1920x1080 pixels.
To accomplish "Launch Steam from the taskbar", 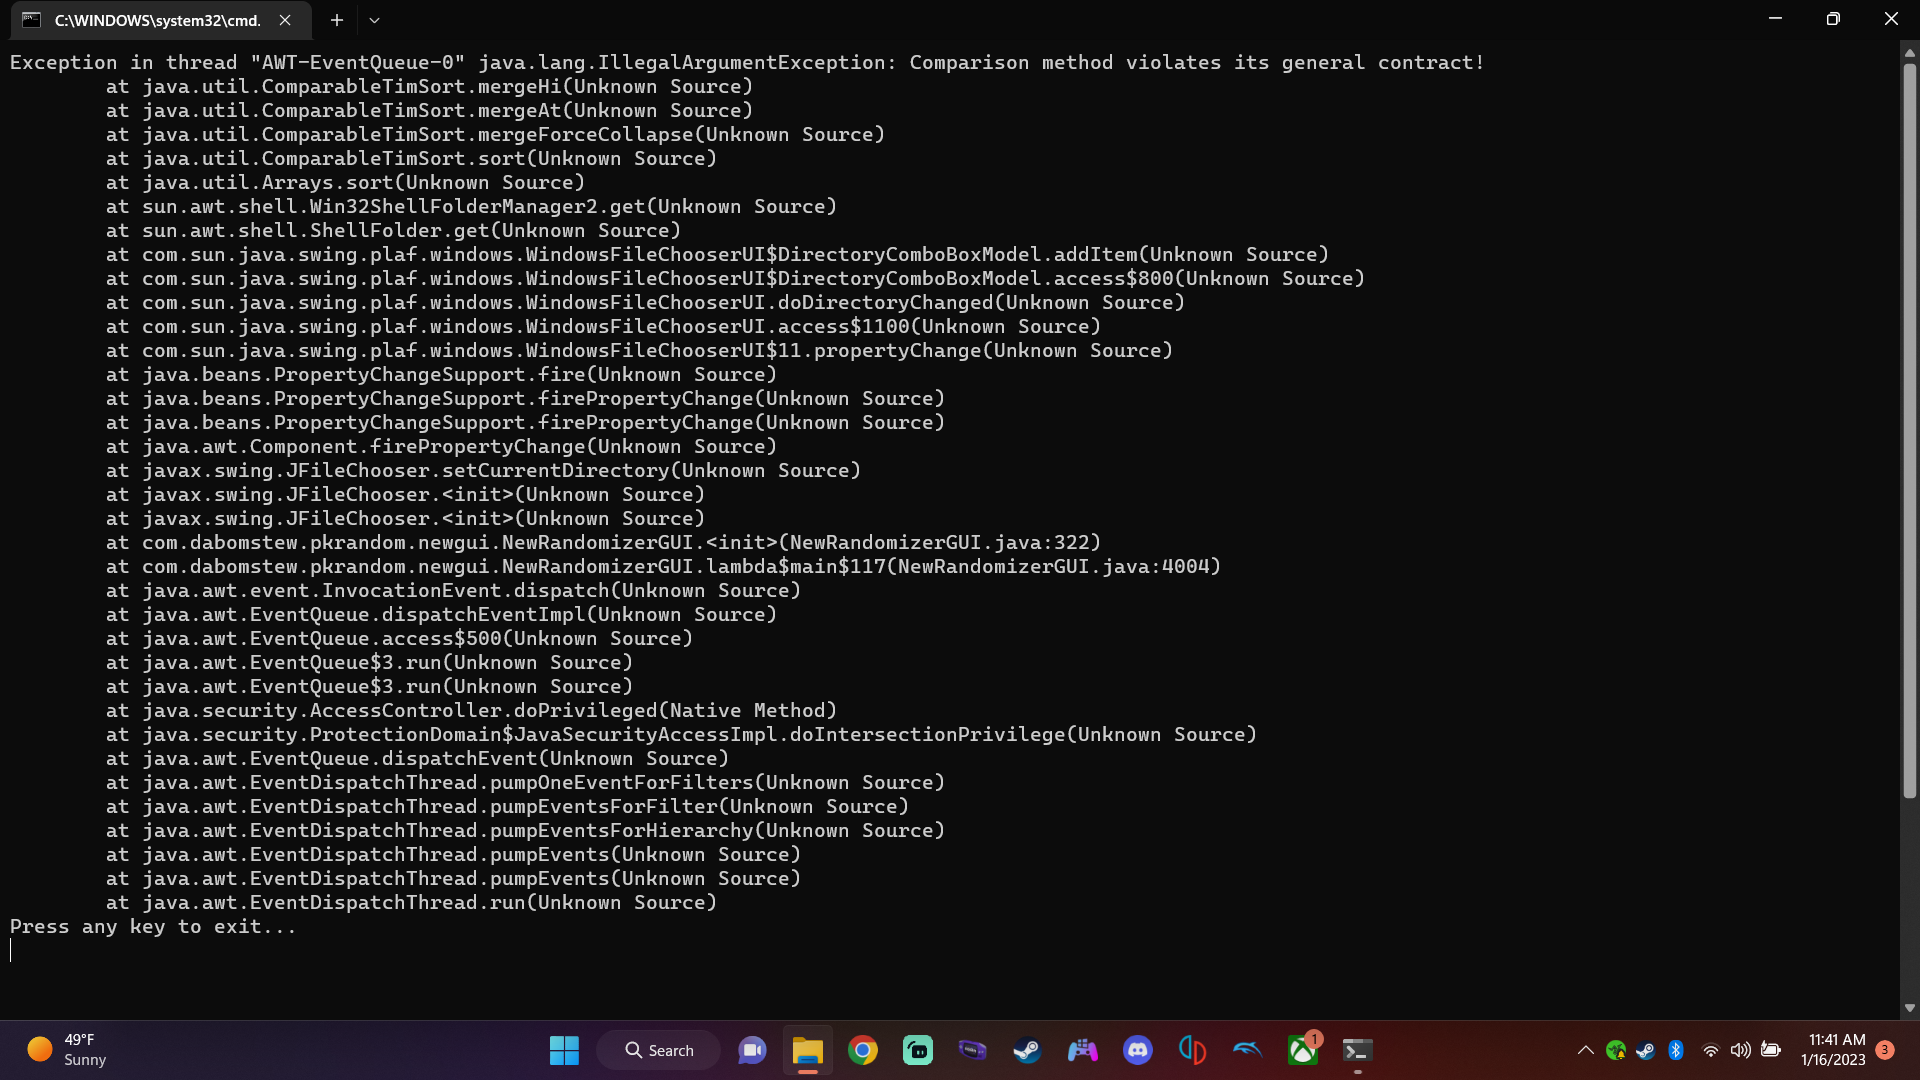I will click(x=1027, y=1050).
